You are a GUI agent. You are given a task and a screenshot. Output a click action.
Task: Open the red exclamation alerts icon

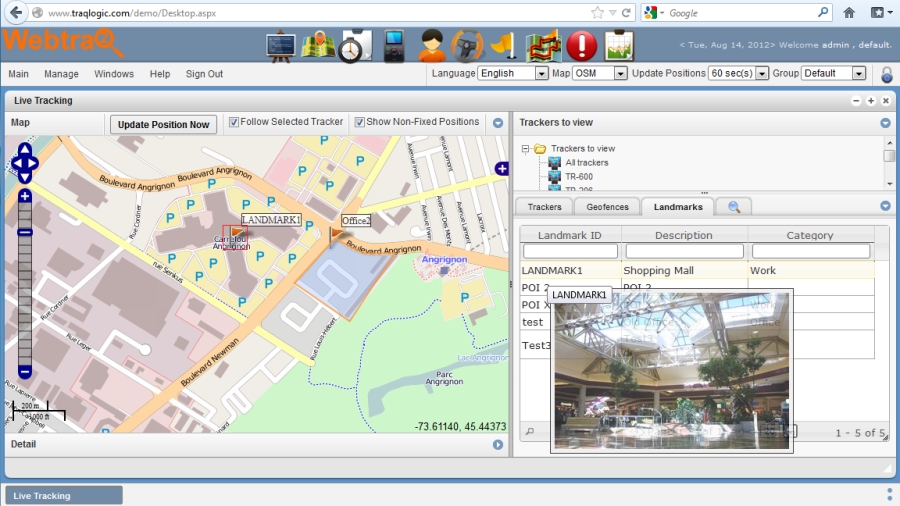(581, 45)
